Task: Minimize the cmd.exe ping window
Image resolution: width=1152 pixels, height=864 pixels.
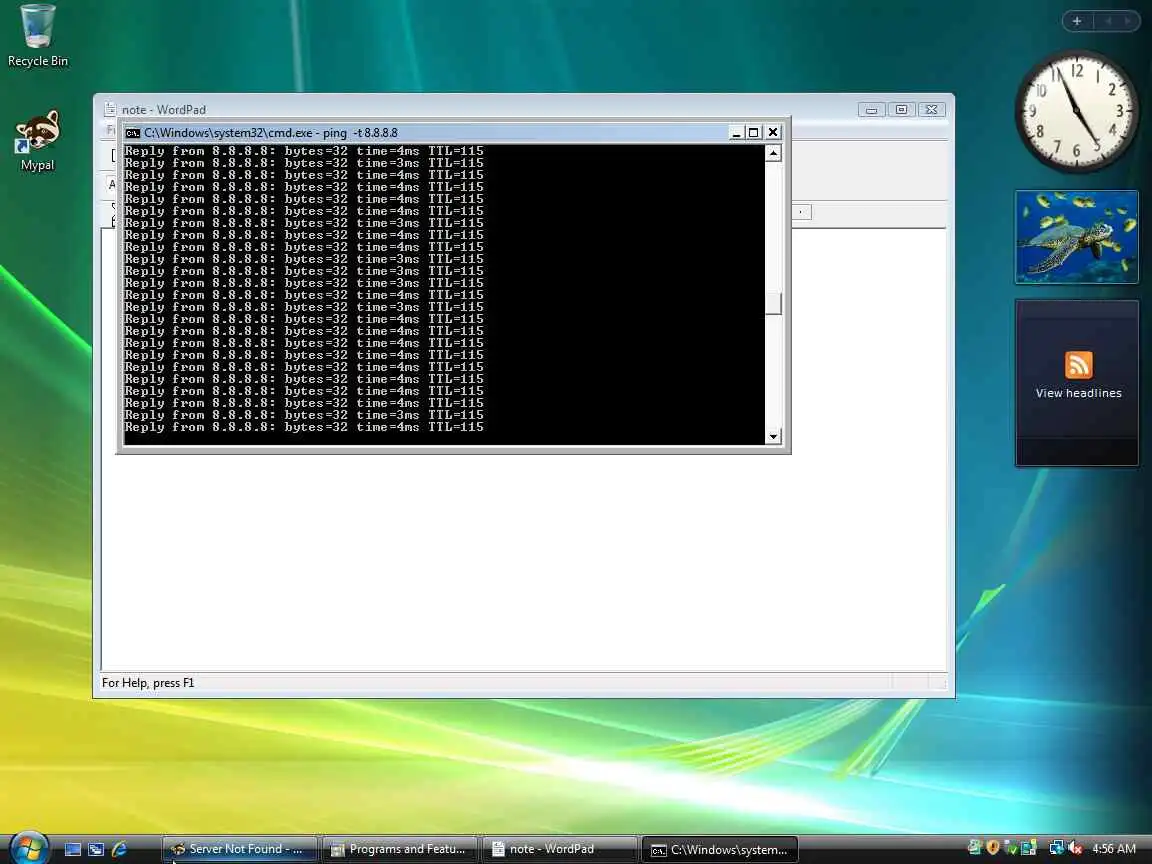Action: (x=735, y=133)
